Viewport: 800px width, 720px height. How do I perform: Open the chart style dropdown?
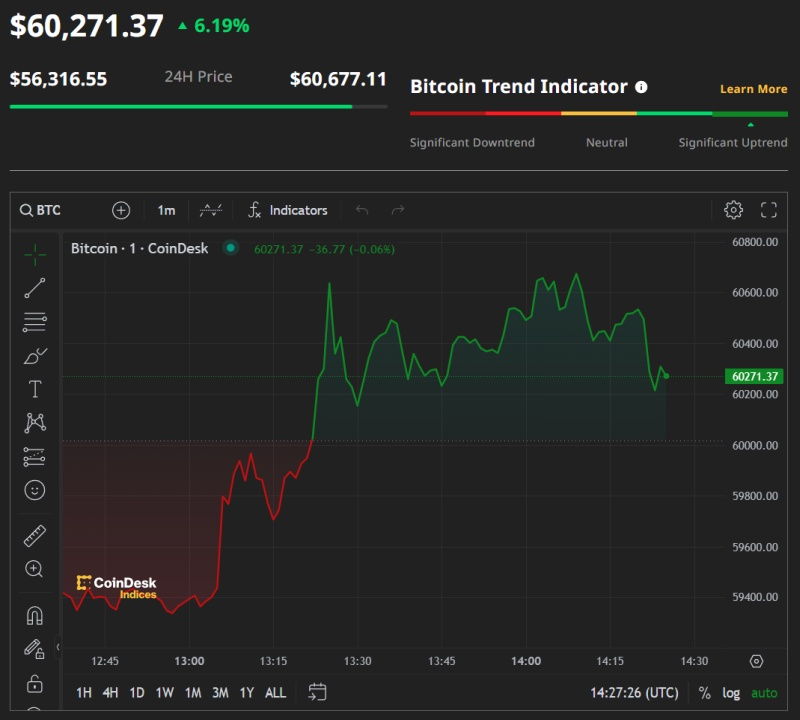click(x=211, y=210)
